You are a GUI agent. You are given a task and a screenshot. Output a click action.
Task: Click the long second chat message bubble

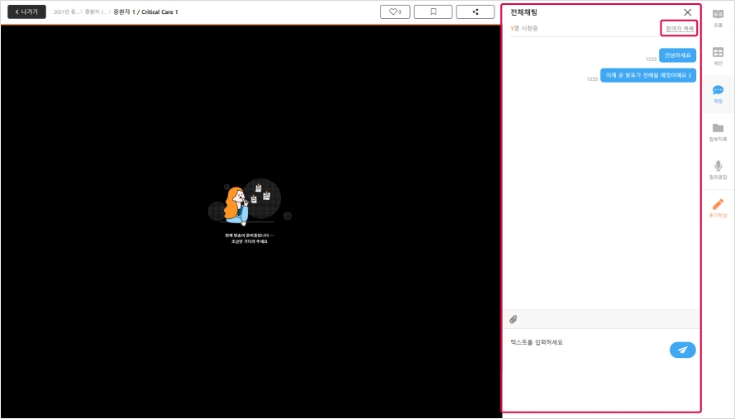(x=648, y=75)
